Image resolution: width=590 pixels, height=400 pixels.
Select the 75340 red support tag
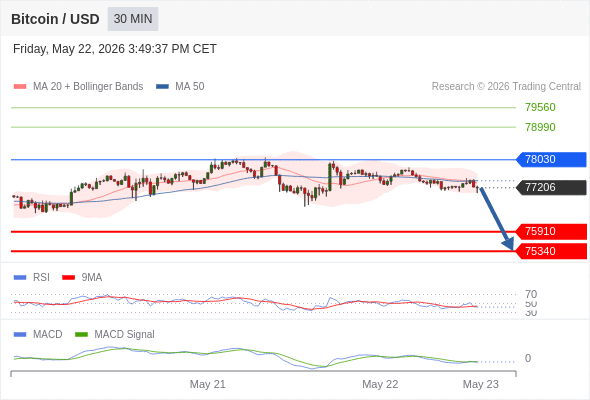click(x=551, y=251)
